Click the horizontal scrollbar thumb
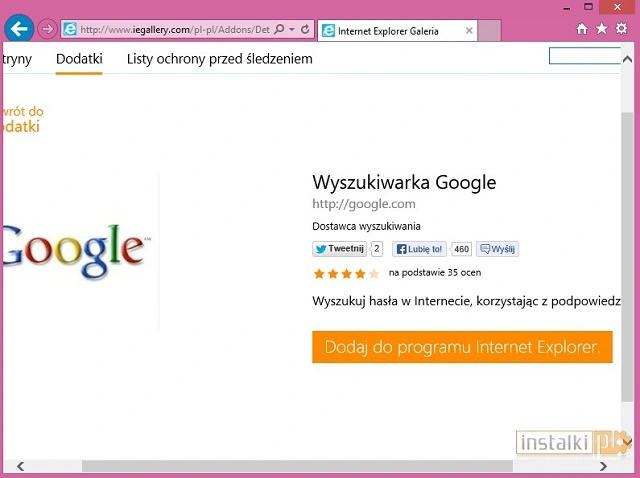 tap(297, 466)
